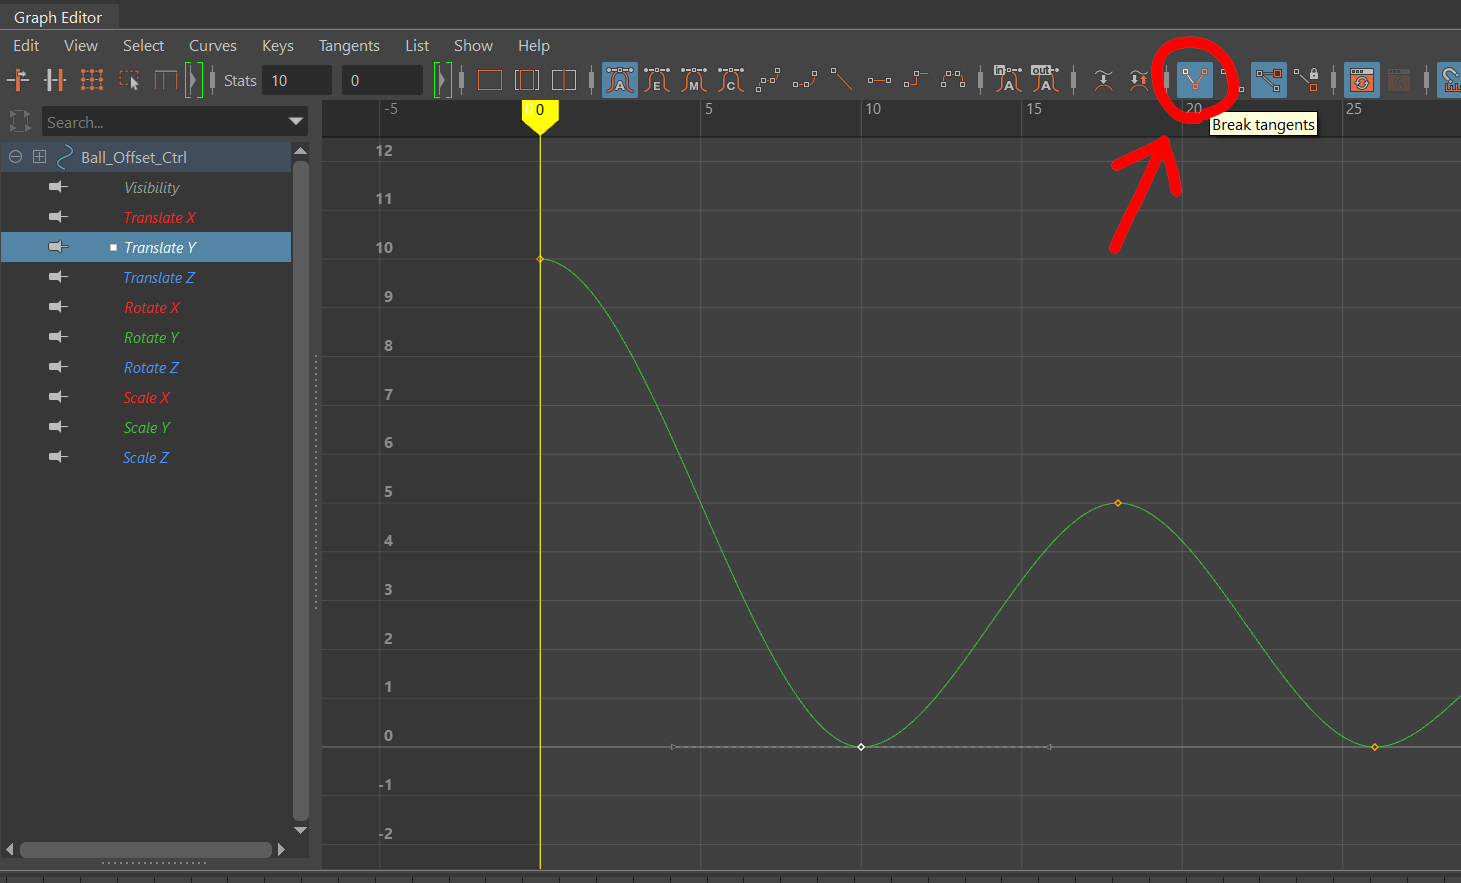Click the channel icon beside Rotate X
The image size is (1461, 883).
click(59, 307)
